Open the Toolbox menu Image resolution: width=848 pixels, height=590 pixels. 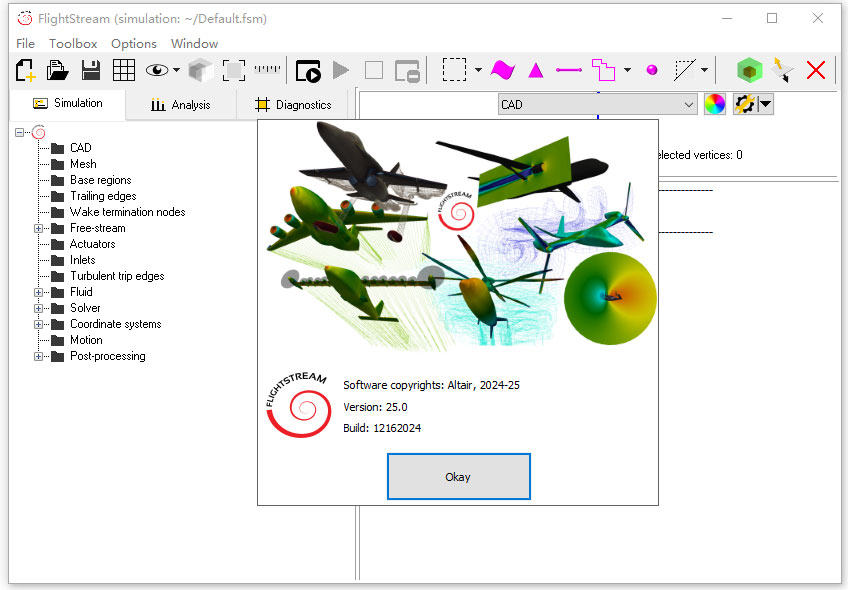pos(73,43)
